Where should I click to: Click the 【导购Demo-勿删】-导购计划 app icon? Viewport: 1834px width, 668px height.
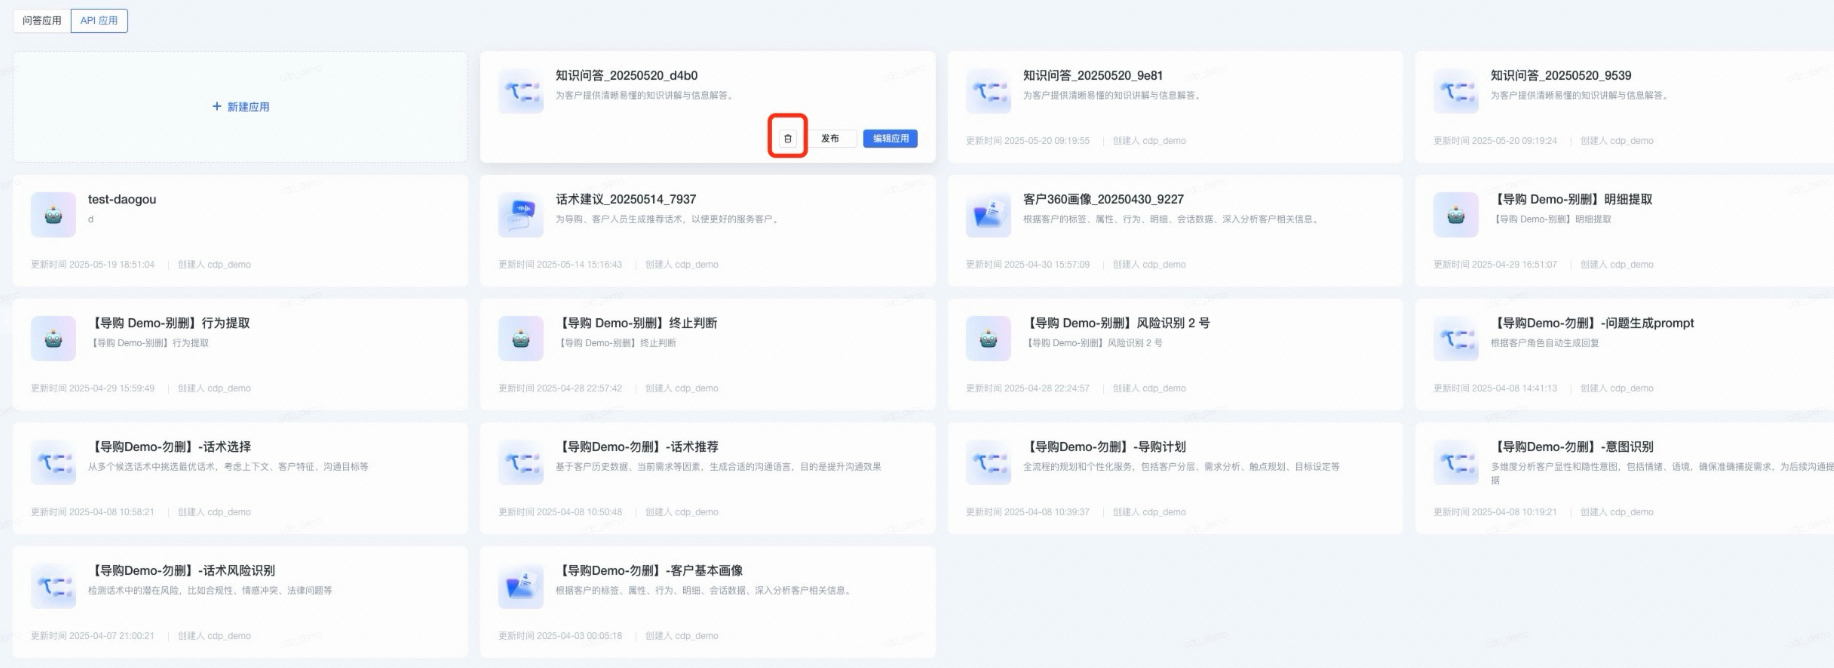tap(988, 463)
